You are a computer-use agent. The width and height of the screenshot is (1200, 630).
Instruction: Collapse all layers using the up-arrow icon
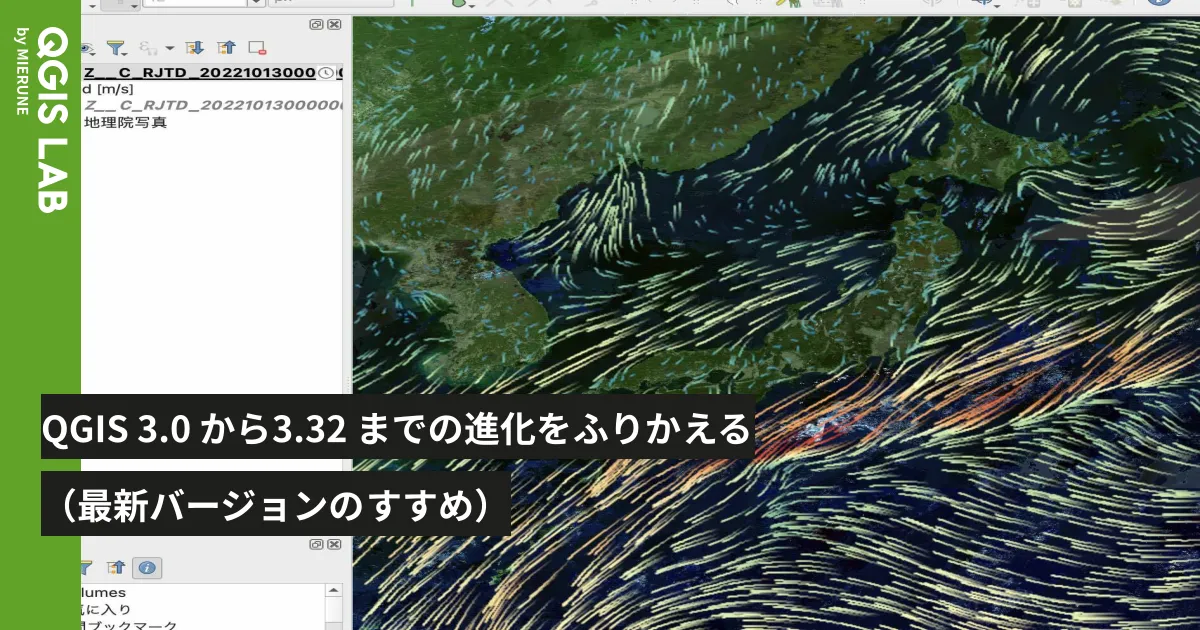[x=225, y=47]
